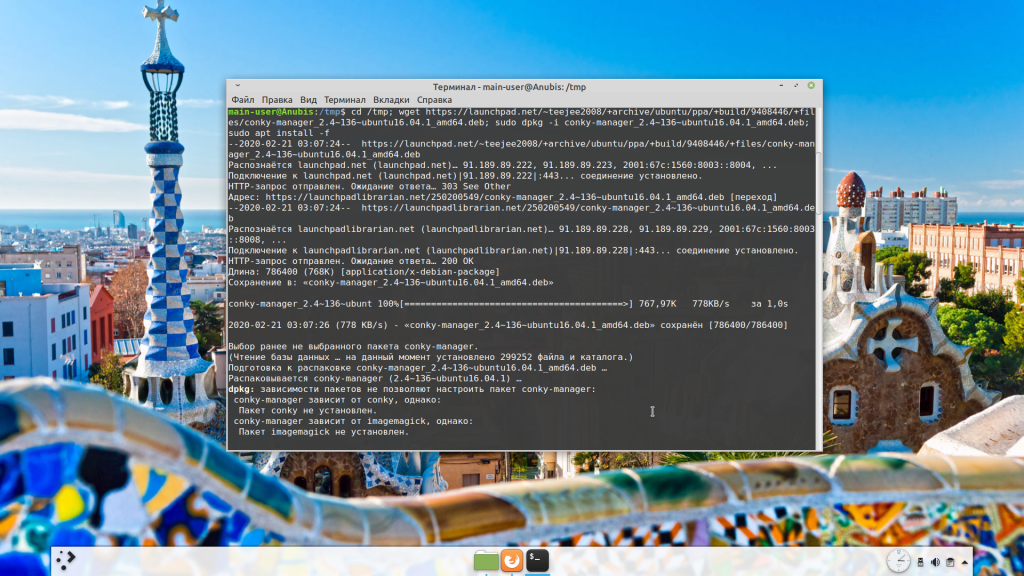
Task: Open the Справка menu
Action: (x=434, y=100)
